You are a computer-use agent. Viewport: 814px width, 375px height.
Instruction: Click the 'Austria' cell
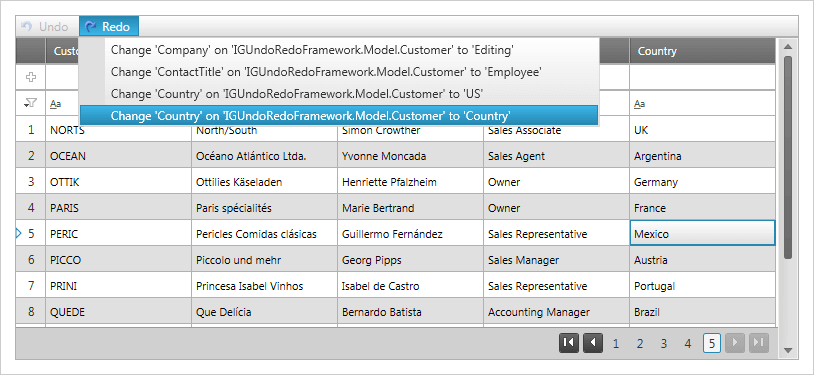(x=702, y=260)
